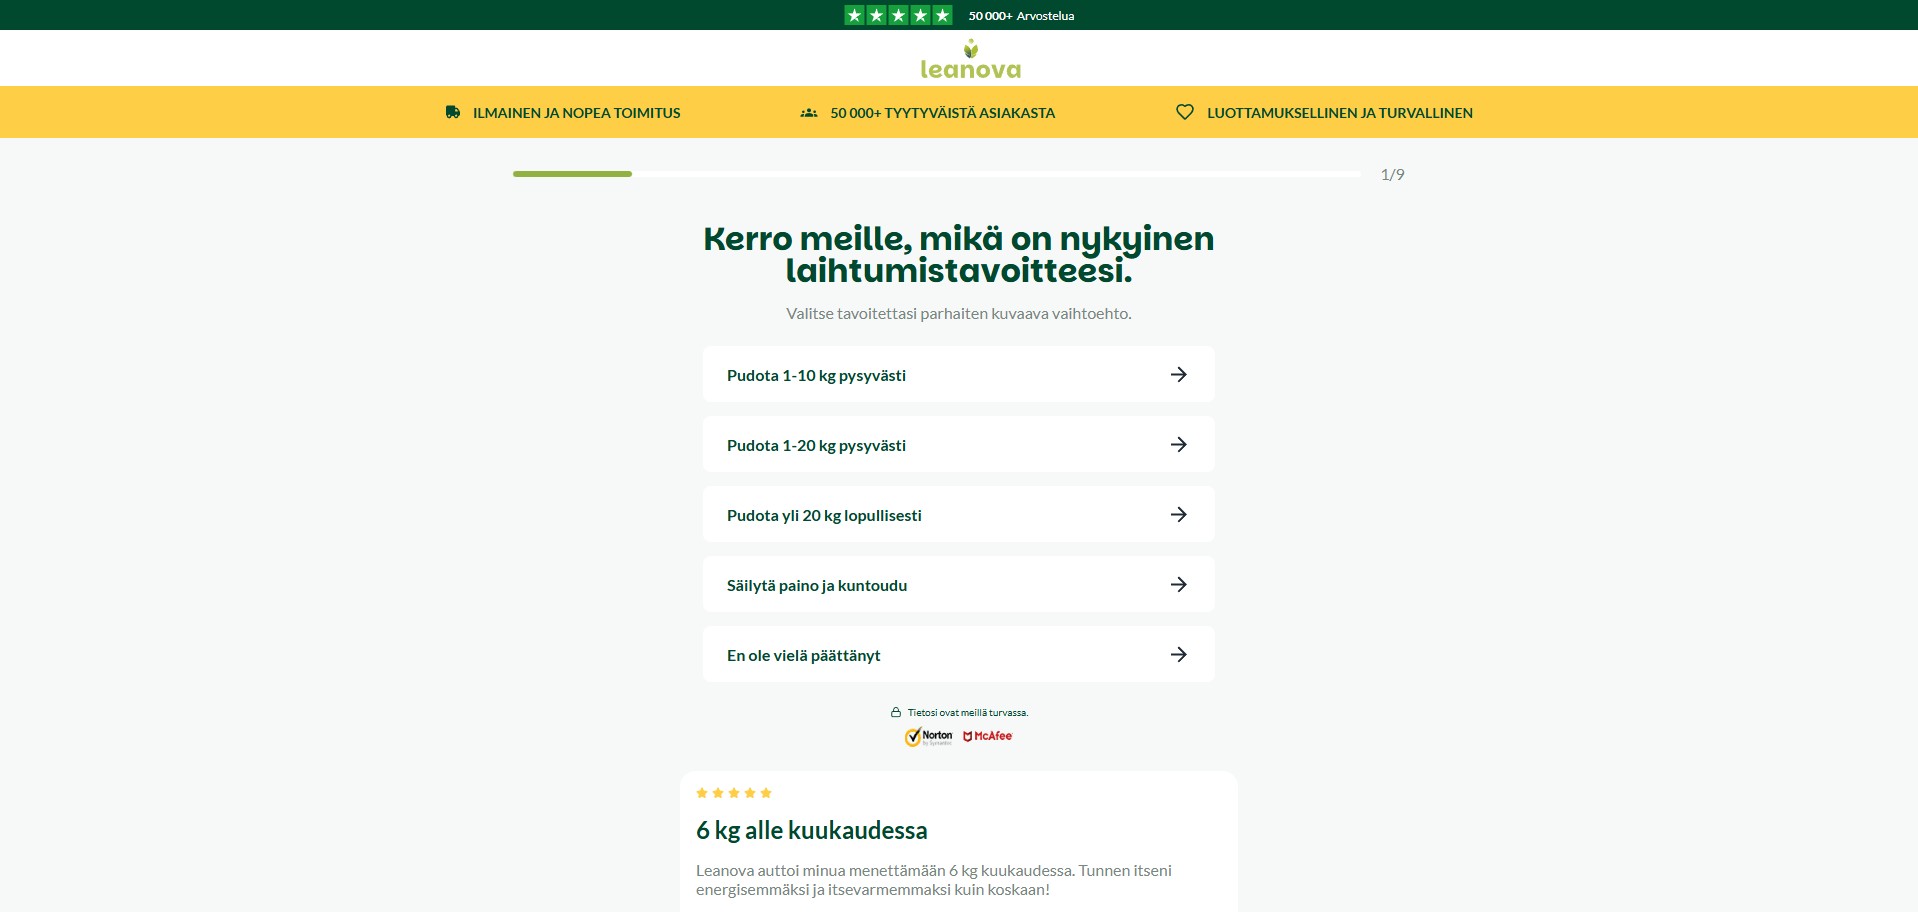1918x912 pixels.
Task: Click the delivery truck icon
Action: (453, 113)
